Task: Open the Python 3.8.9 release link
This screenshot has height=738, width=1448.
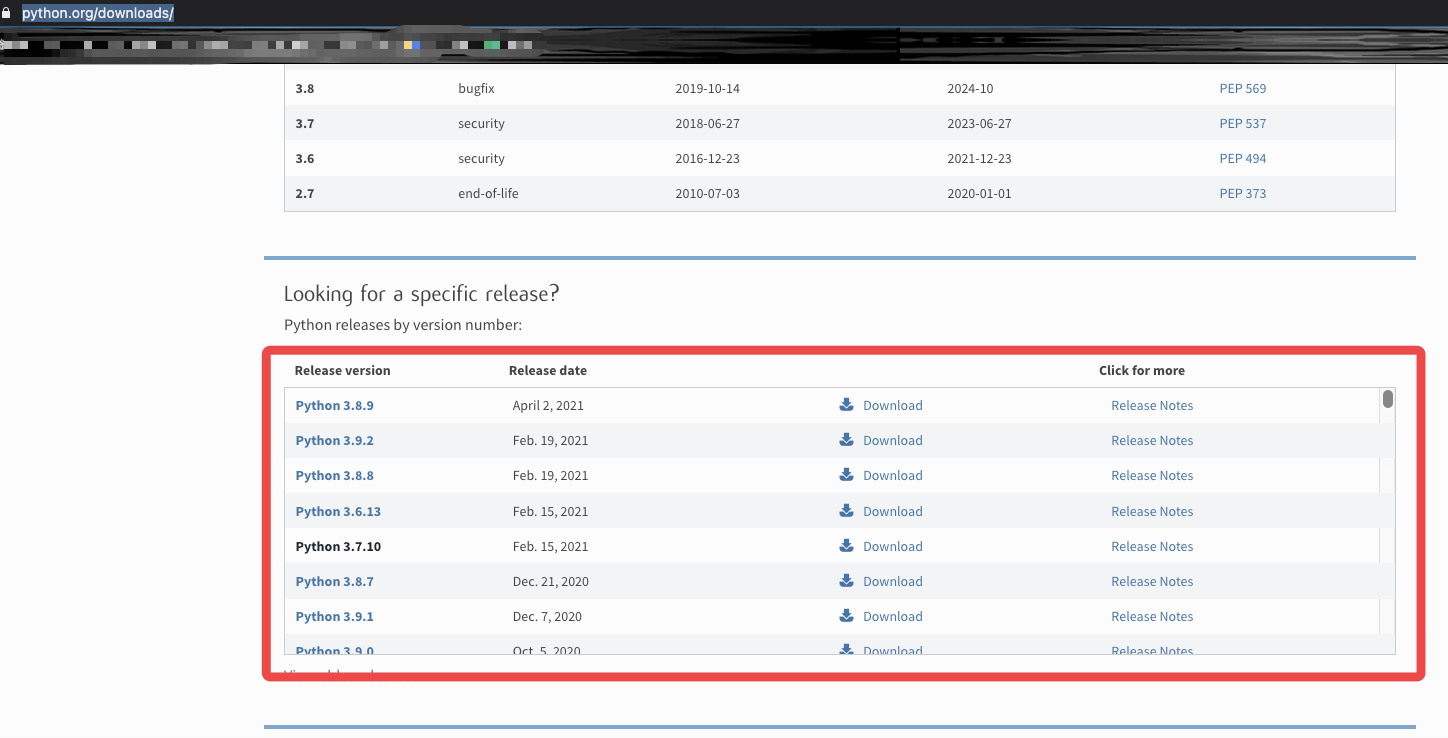Action: tap(334, 405)
